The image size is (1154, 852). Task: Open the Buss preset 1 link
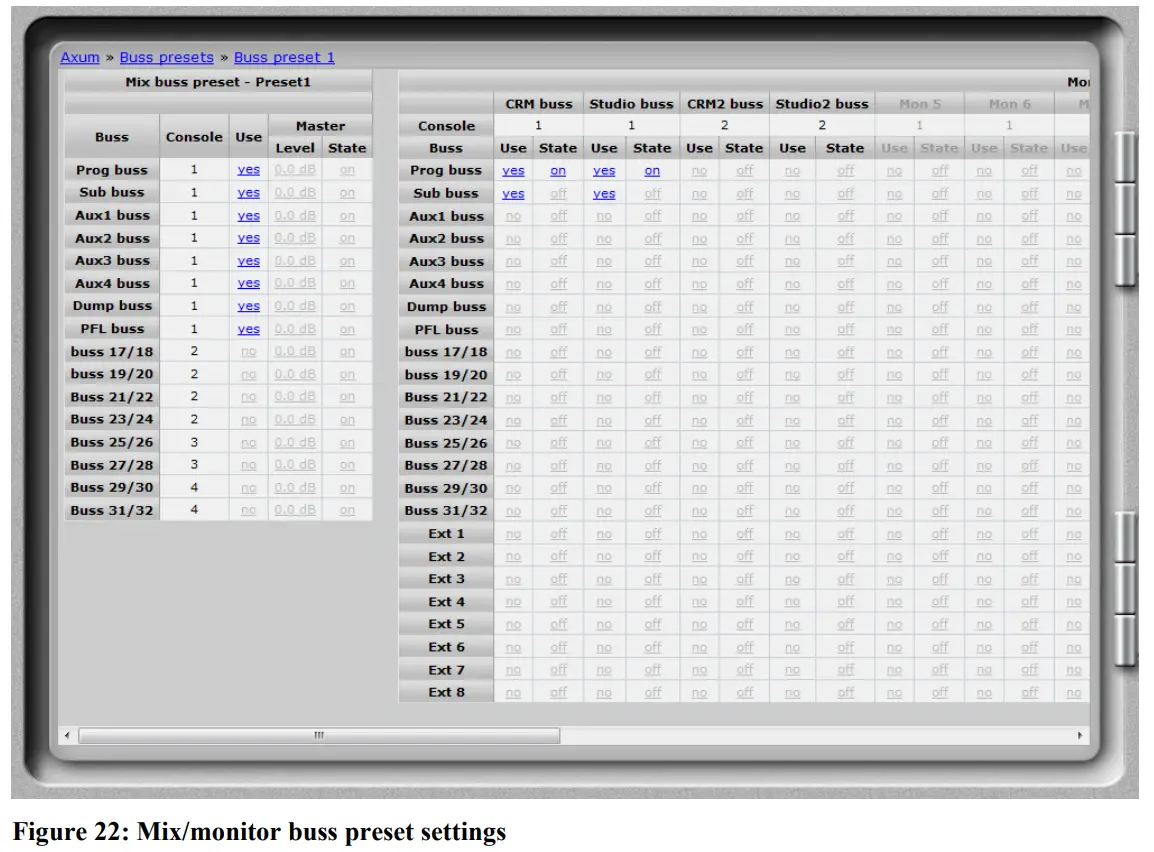[x=287, y=57]
